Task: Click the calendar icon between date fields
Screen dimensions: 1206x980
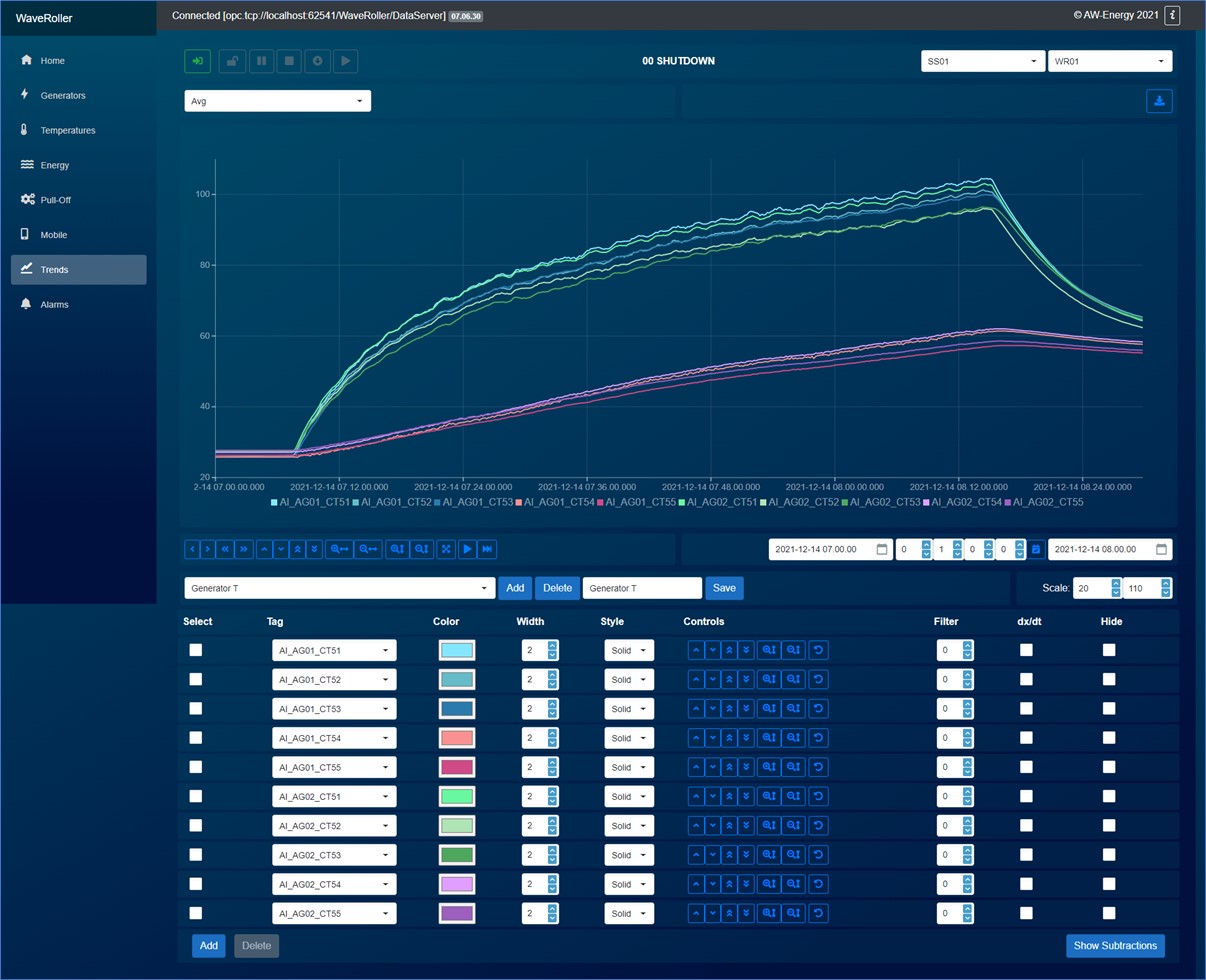Action: coord(1036,549)
